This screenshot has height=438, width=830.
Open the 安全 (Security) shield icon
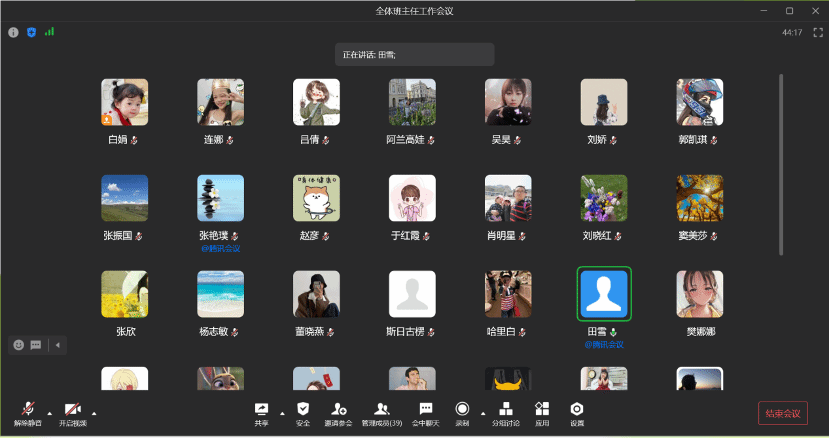tap(303, 411)
